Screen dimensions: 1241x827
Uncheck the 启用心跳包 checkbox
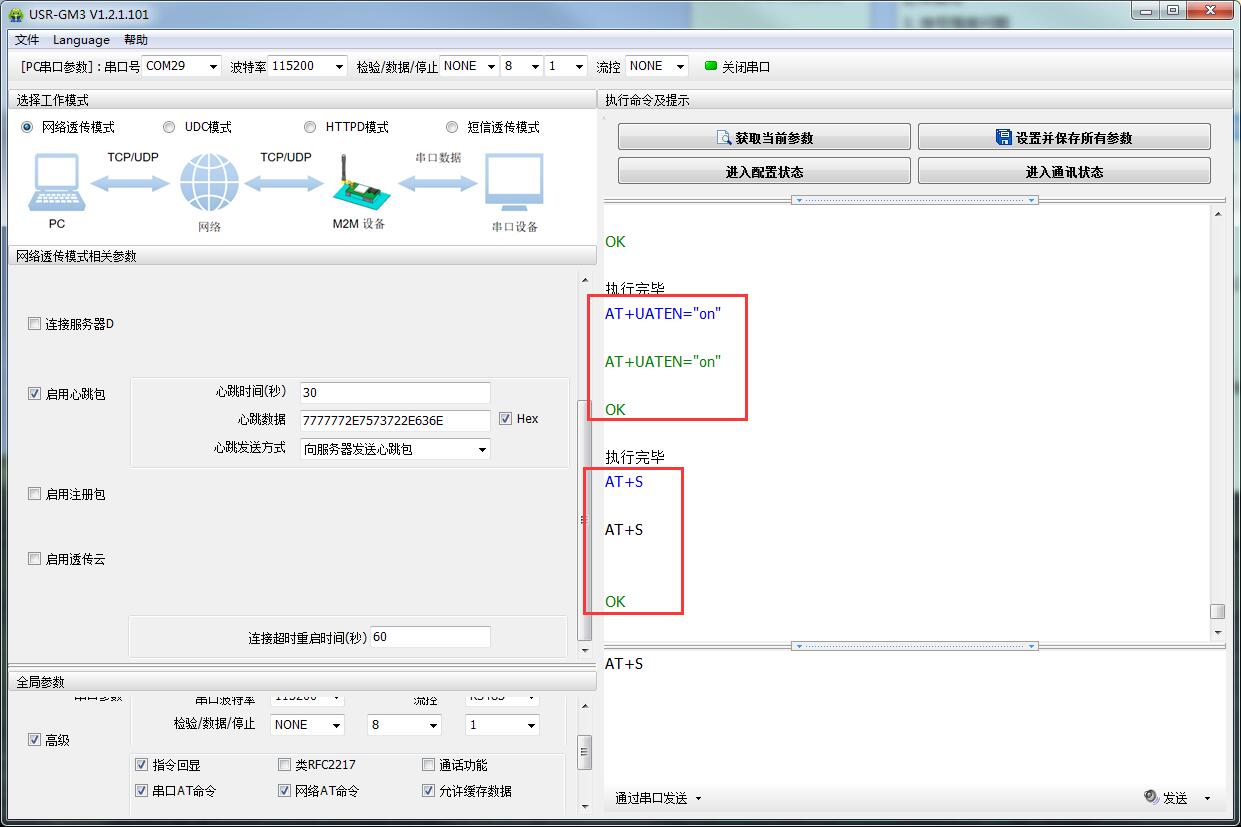(35, 394)
